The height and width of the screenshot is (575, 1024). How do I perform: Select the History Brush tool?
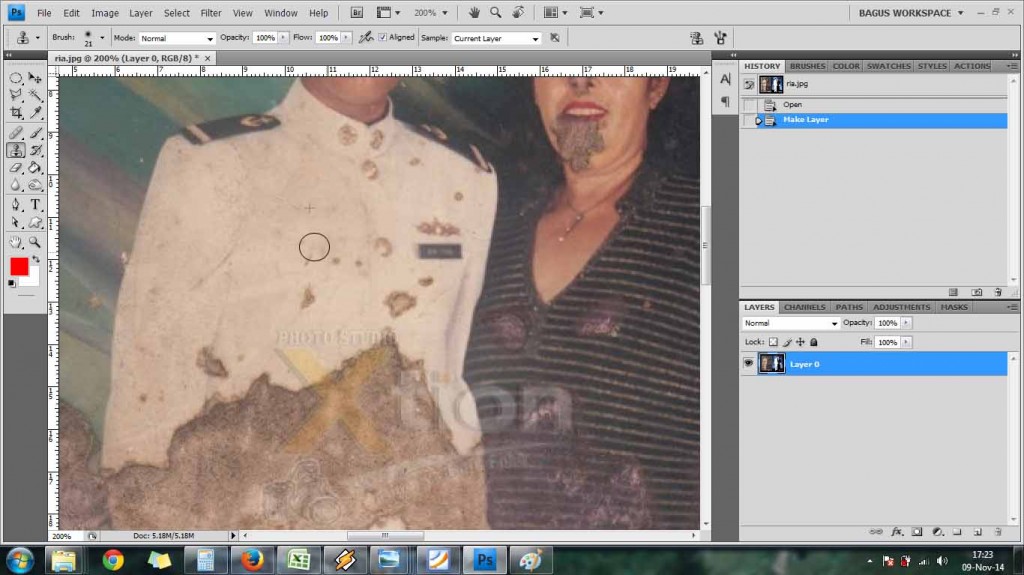coord(35,150)
